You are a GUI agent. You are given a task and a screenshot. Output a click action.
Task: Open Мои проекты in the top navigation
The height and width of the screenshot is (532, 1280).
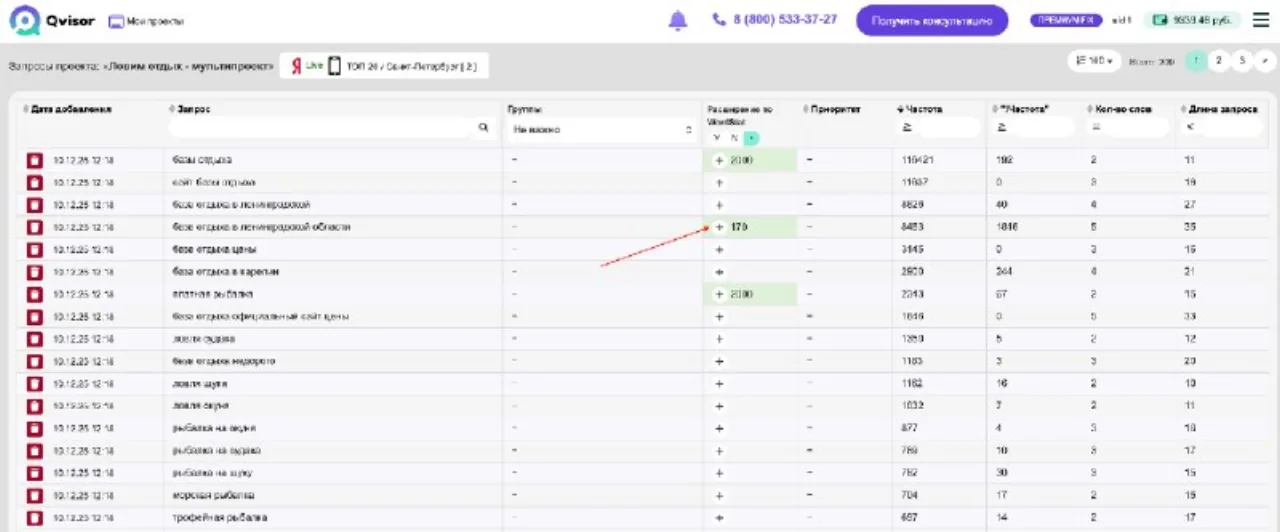pos(146,21)
